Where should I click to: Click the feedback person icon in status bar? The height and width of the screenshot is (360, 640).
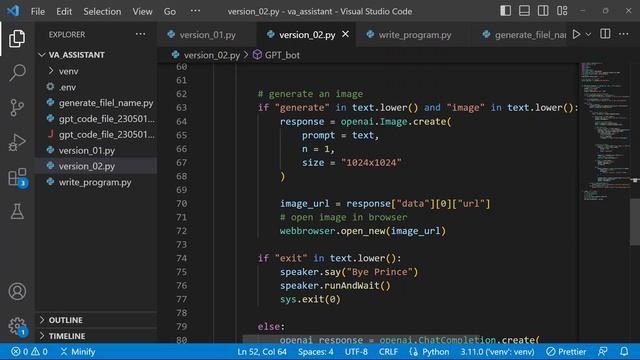(x=602, y=351)
